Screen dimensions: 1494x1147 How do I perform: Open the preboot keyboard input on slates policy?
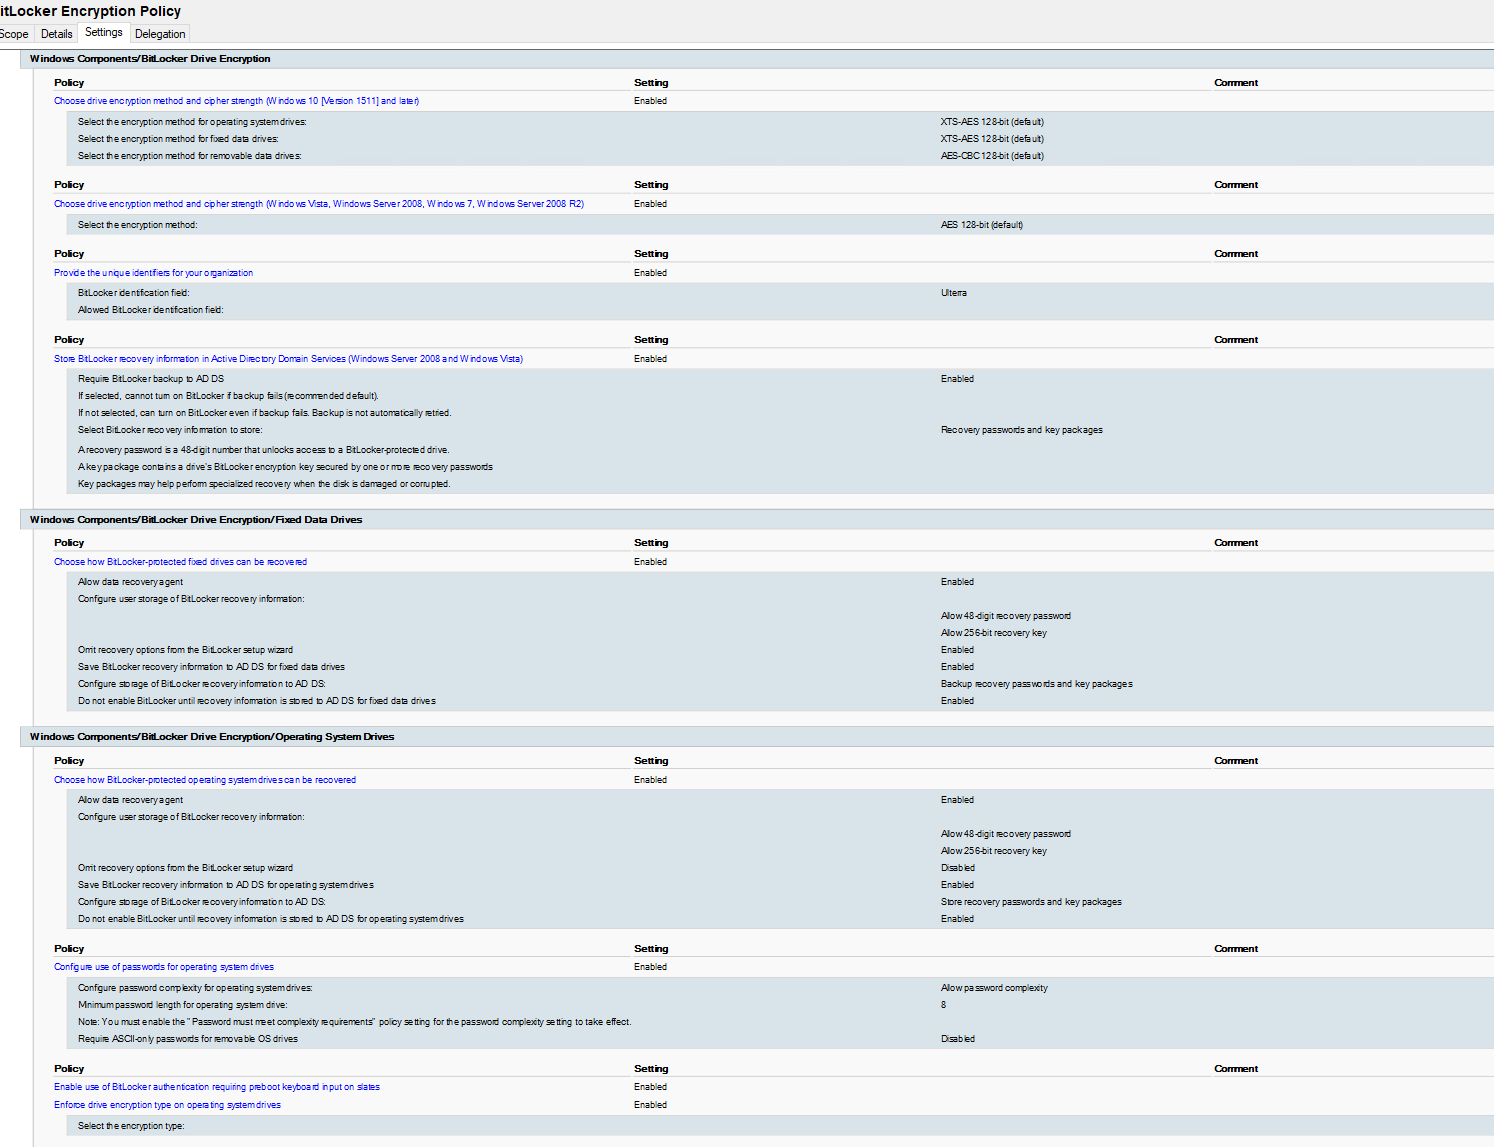pos(217,1087)
